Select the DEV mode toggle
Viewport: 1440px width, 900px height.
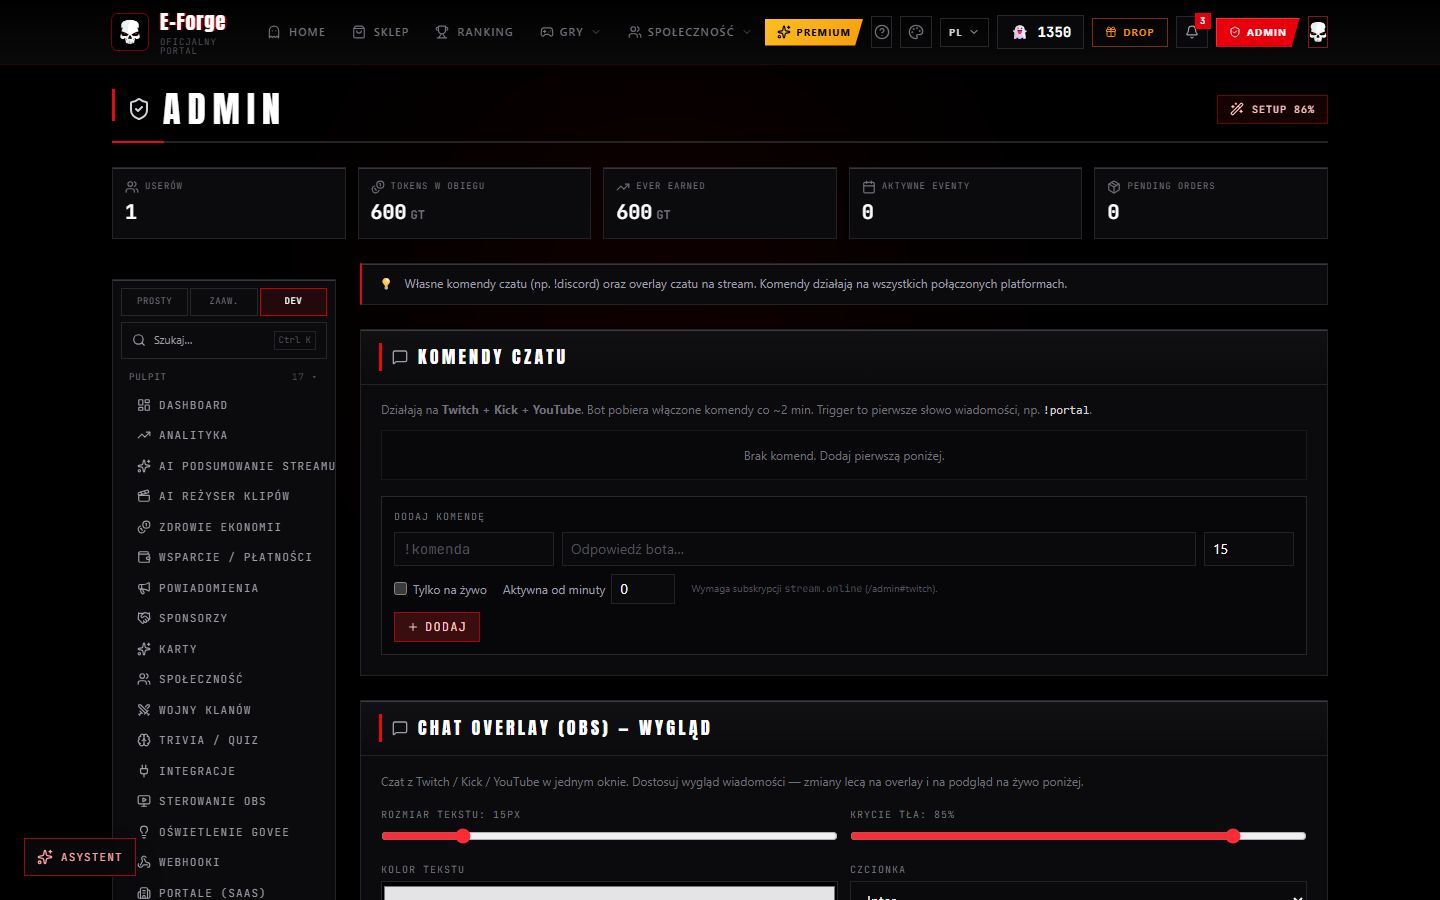(293, 301)
